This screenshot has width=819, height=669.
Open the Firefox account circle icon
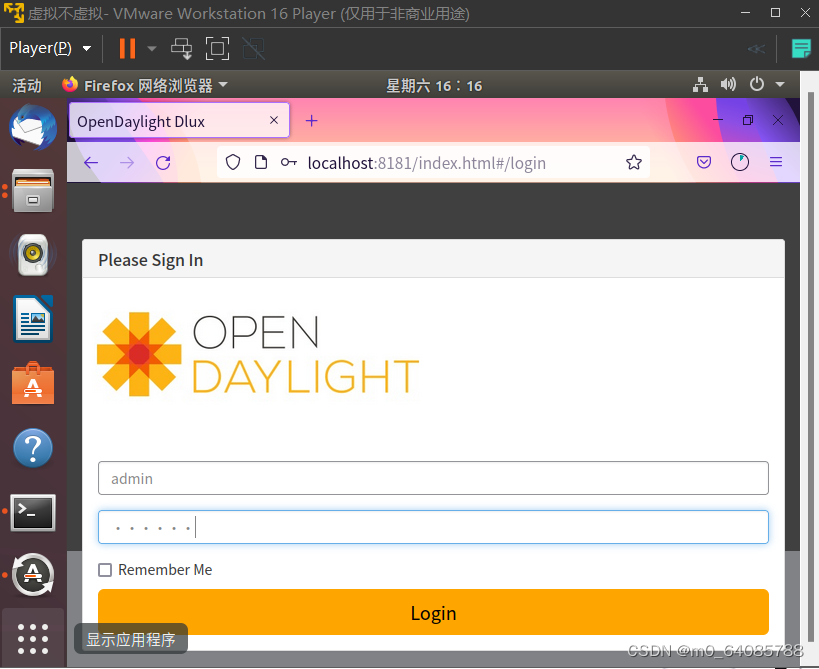point(740,162)
